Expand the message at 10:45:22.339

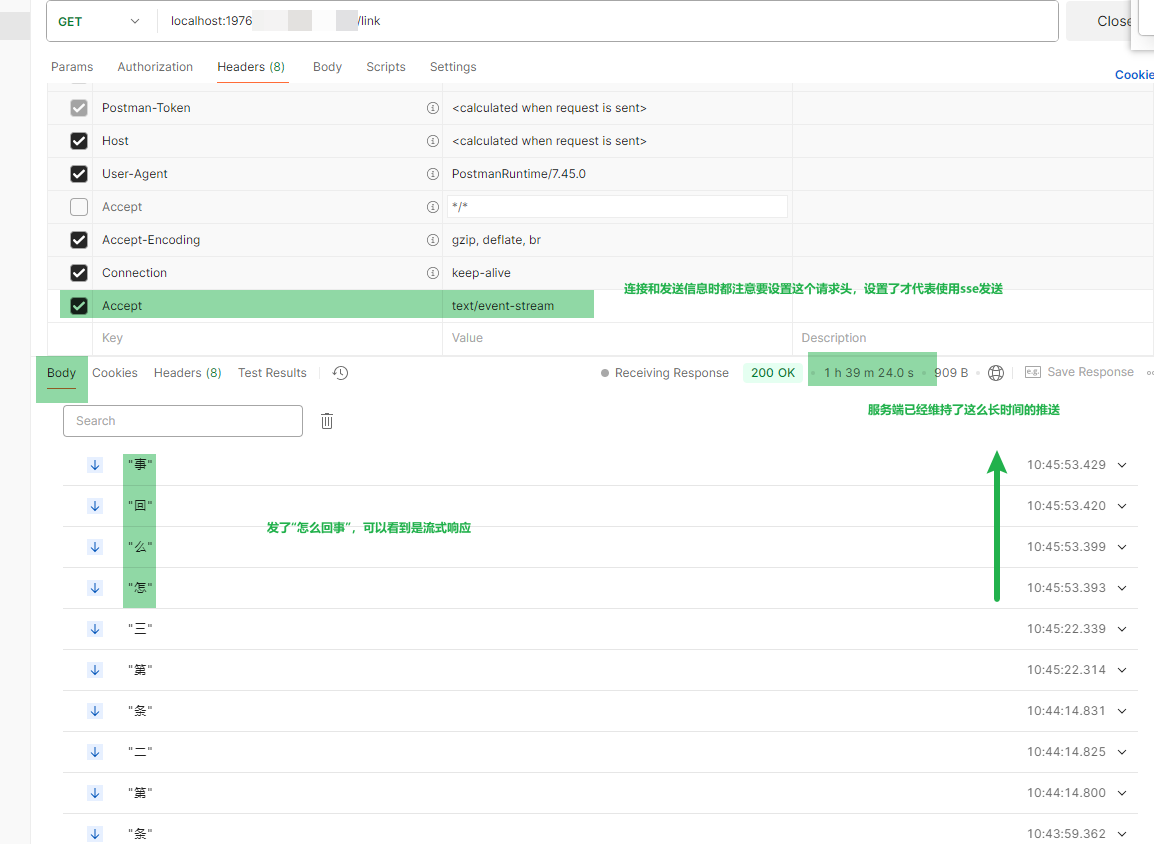coord(1122,629)
